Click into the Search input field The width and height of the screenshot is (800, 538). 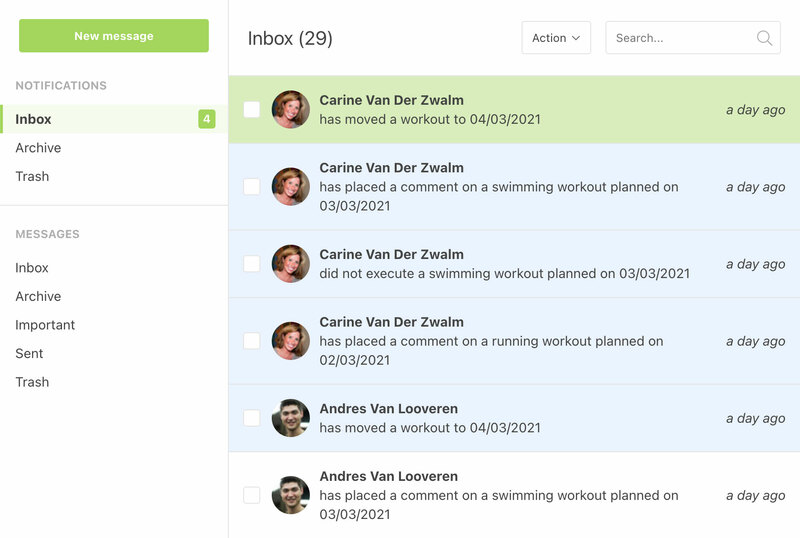(680, 38)
